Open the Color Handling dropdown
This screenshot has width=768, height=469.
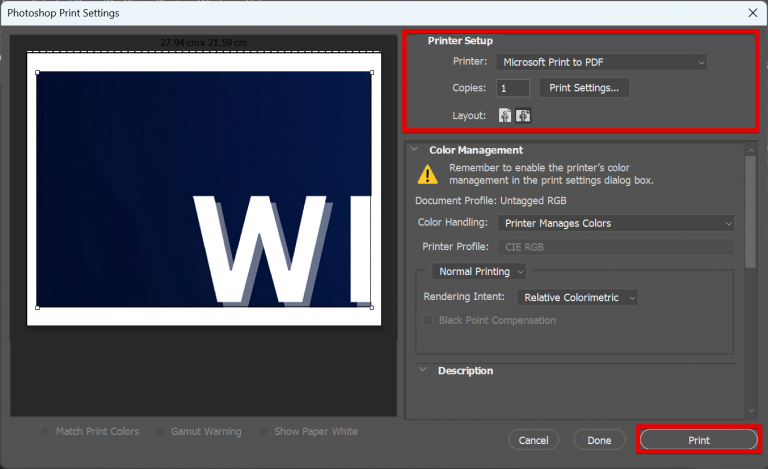click(x=616, y=223)
